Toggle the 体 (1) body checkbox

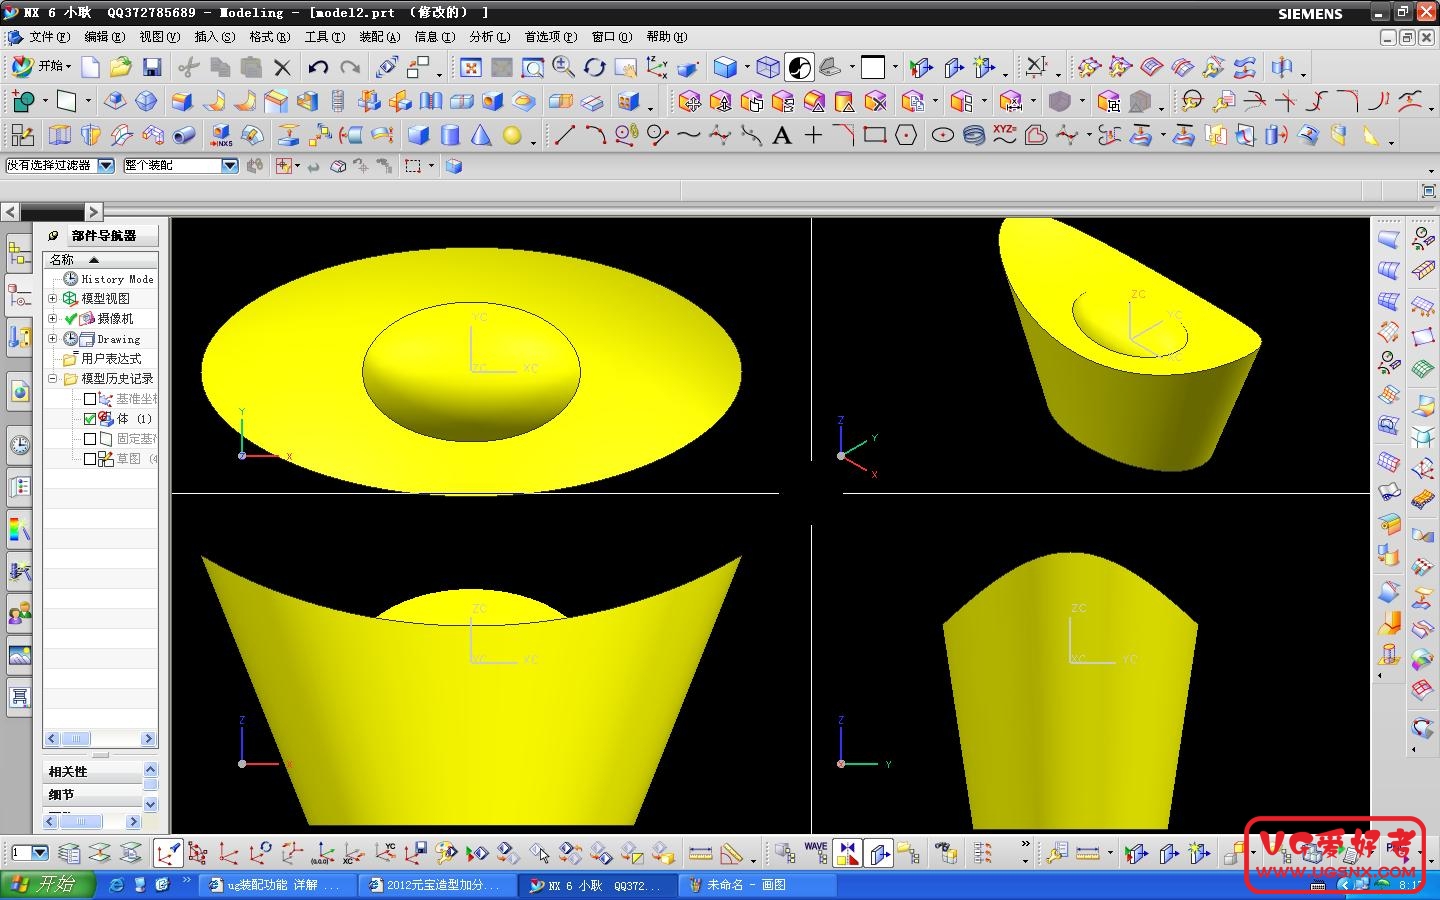(x=90, y=419)
